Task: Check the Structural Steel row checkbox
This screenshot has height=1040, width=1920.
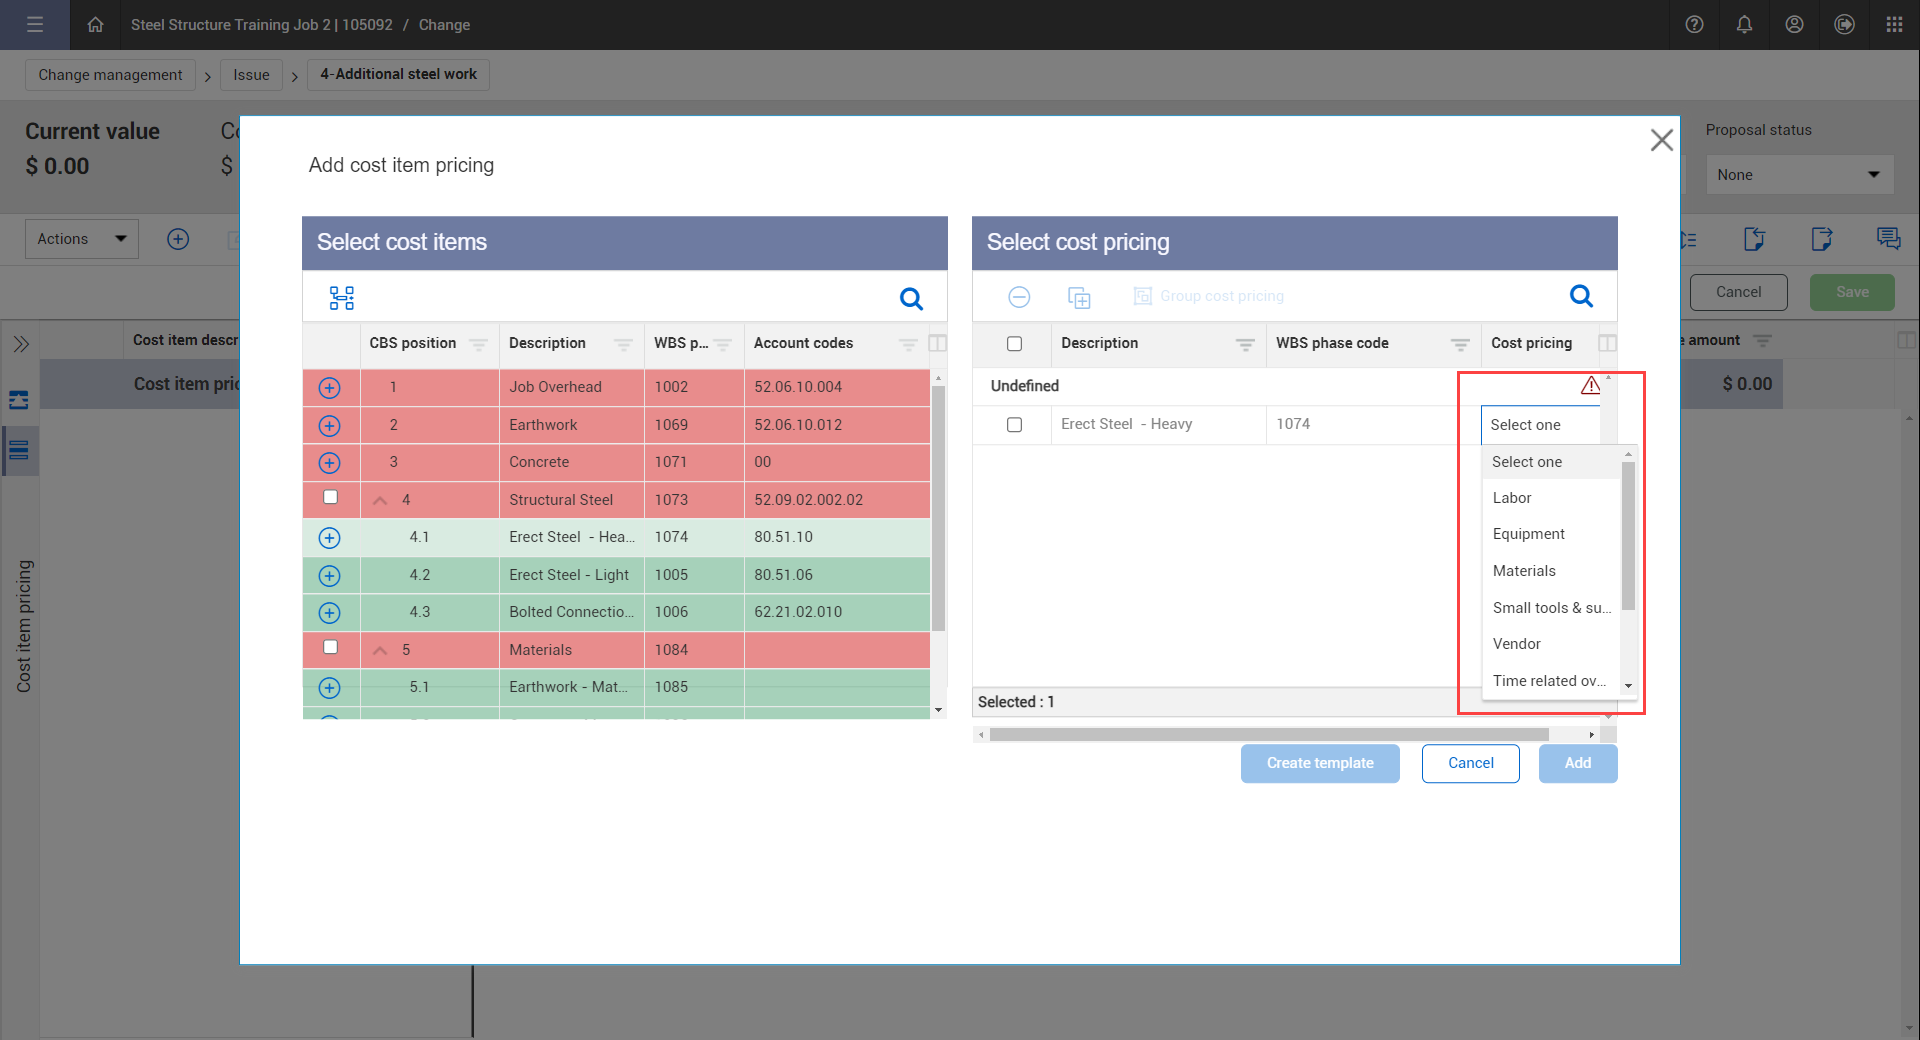Action: pyautogui.click(x=330, y=497)
